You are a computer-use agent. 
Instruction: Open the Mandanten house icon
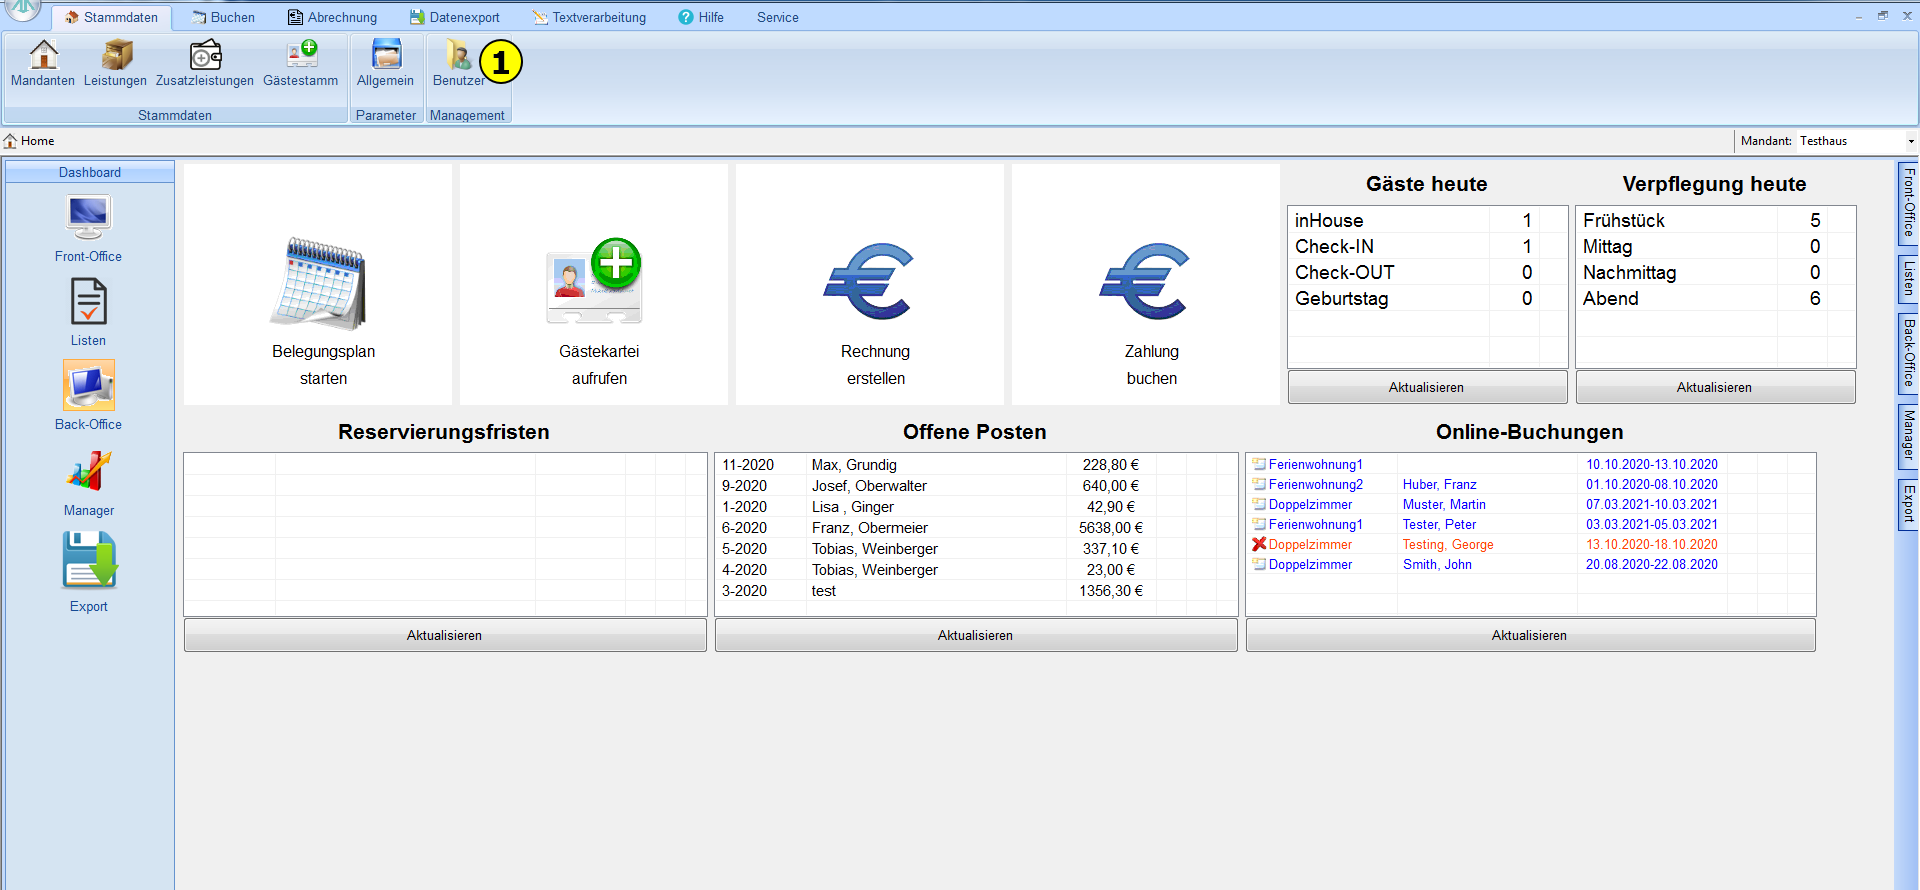pos(43,56)
